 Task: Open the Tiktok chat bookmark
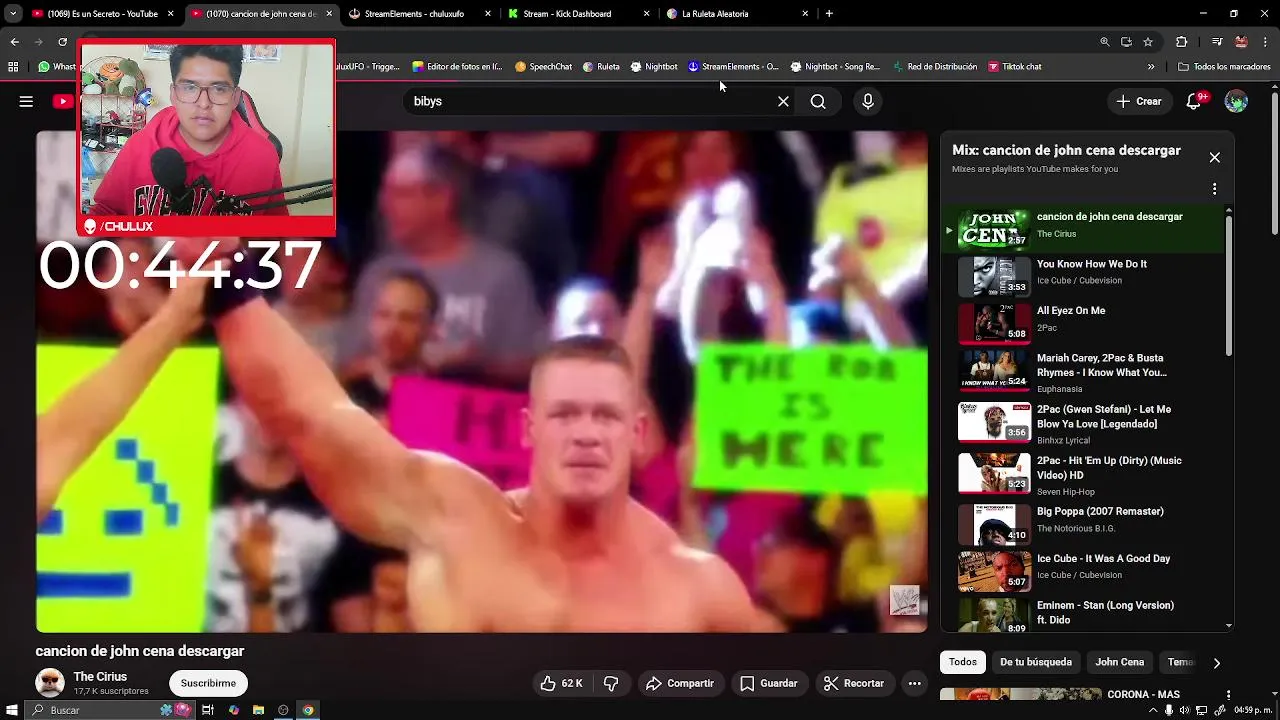(x=1015, y=67)
